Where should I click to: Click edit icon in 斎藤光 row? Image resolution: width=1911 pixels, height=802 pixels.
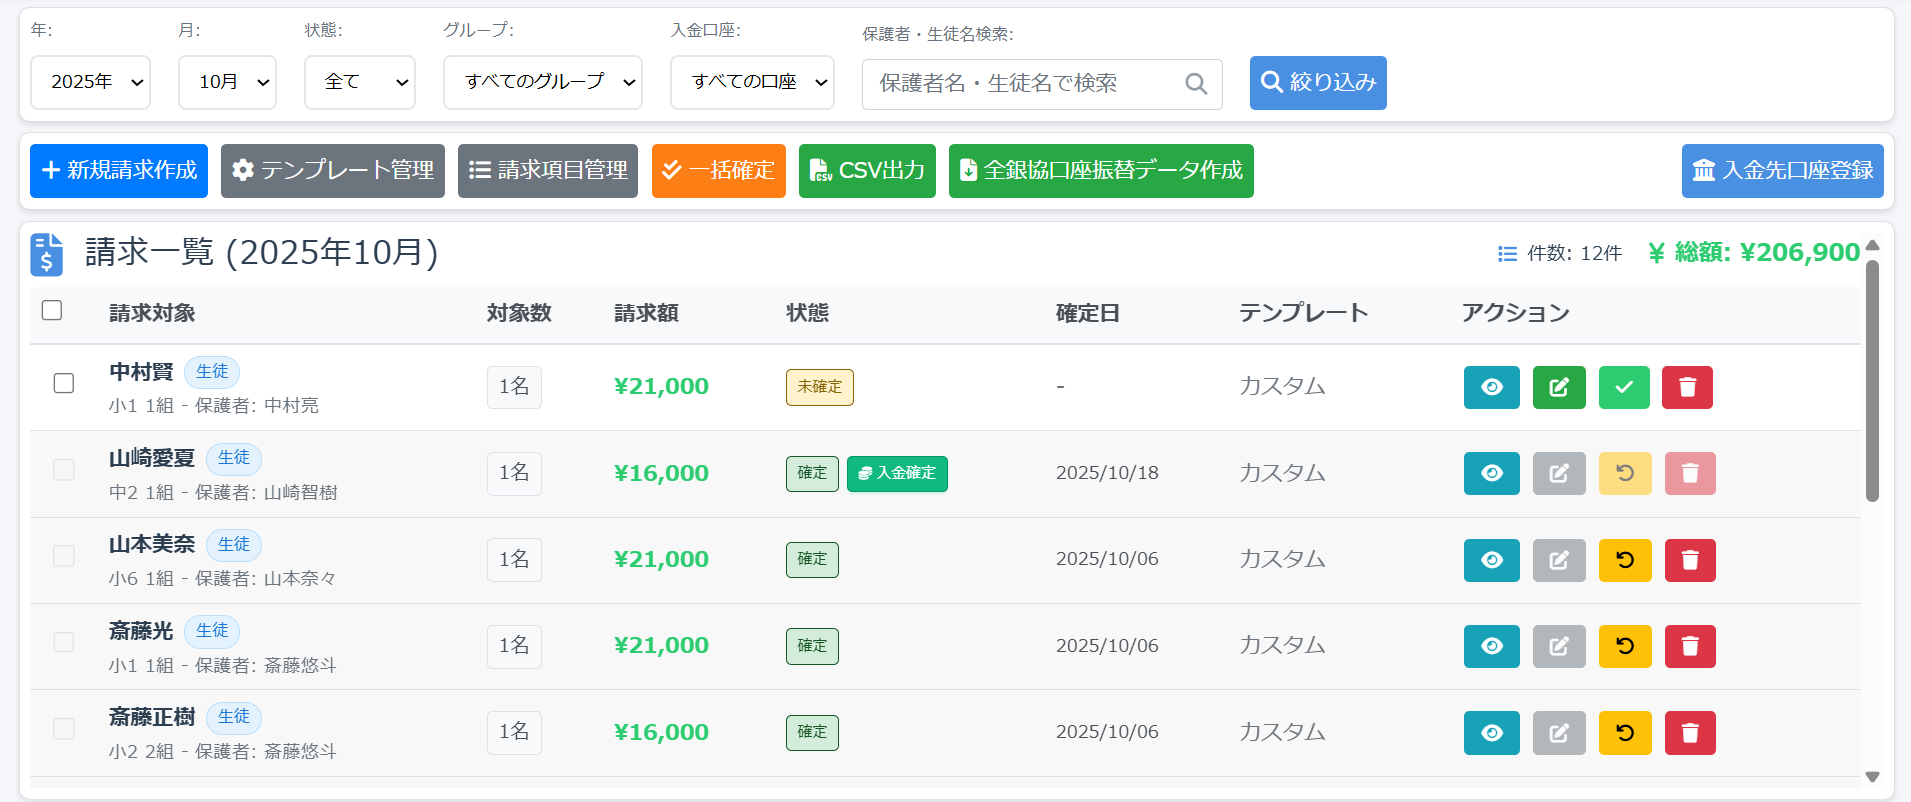click(x=1559, y=646)
